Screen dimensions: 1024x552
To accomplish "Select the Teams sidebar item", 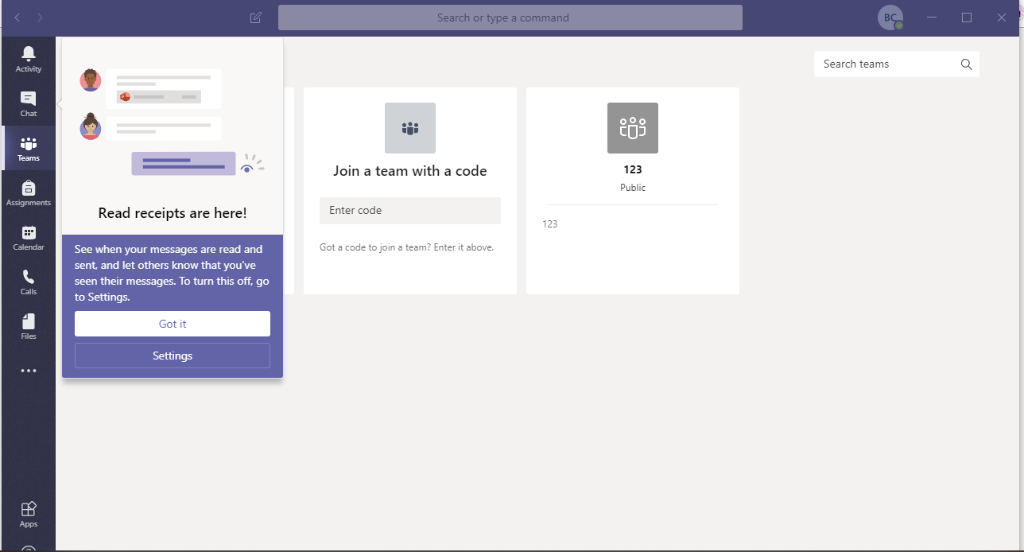I will coord(28,148).
